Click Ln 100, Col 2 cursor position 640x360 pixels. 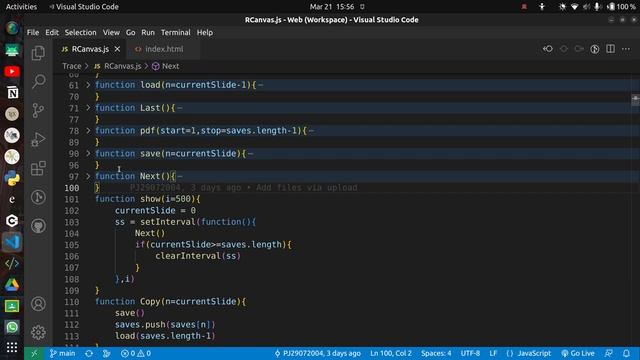[x=391, y=353]
